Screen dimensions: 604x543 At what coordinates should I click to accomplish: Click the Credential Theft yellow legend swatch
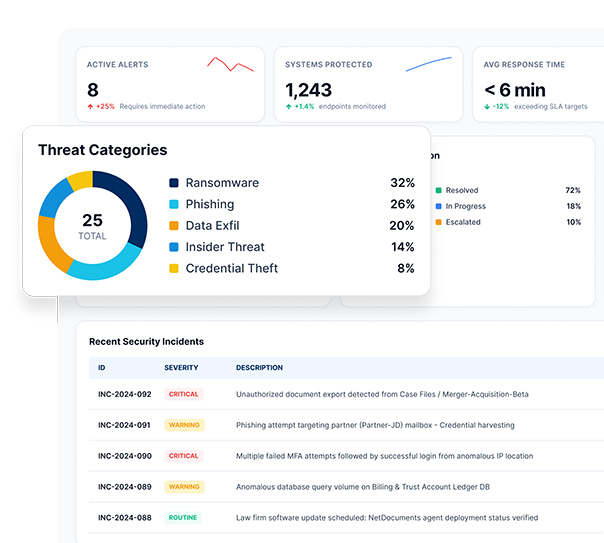[x=174, y=268]
